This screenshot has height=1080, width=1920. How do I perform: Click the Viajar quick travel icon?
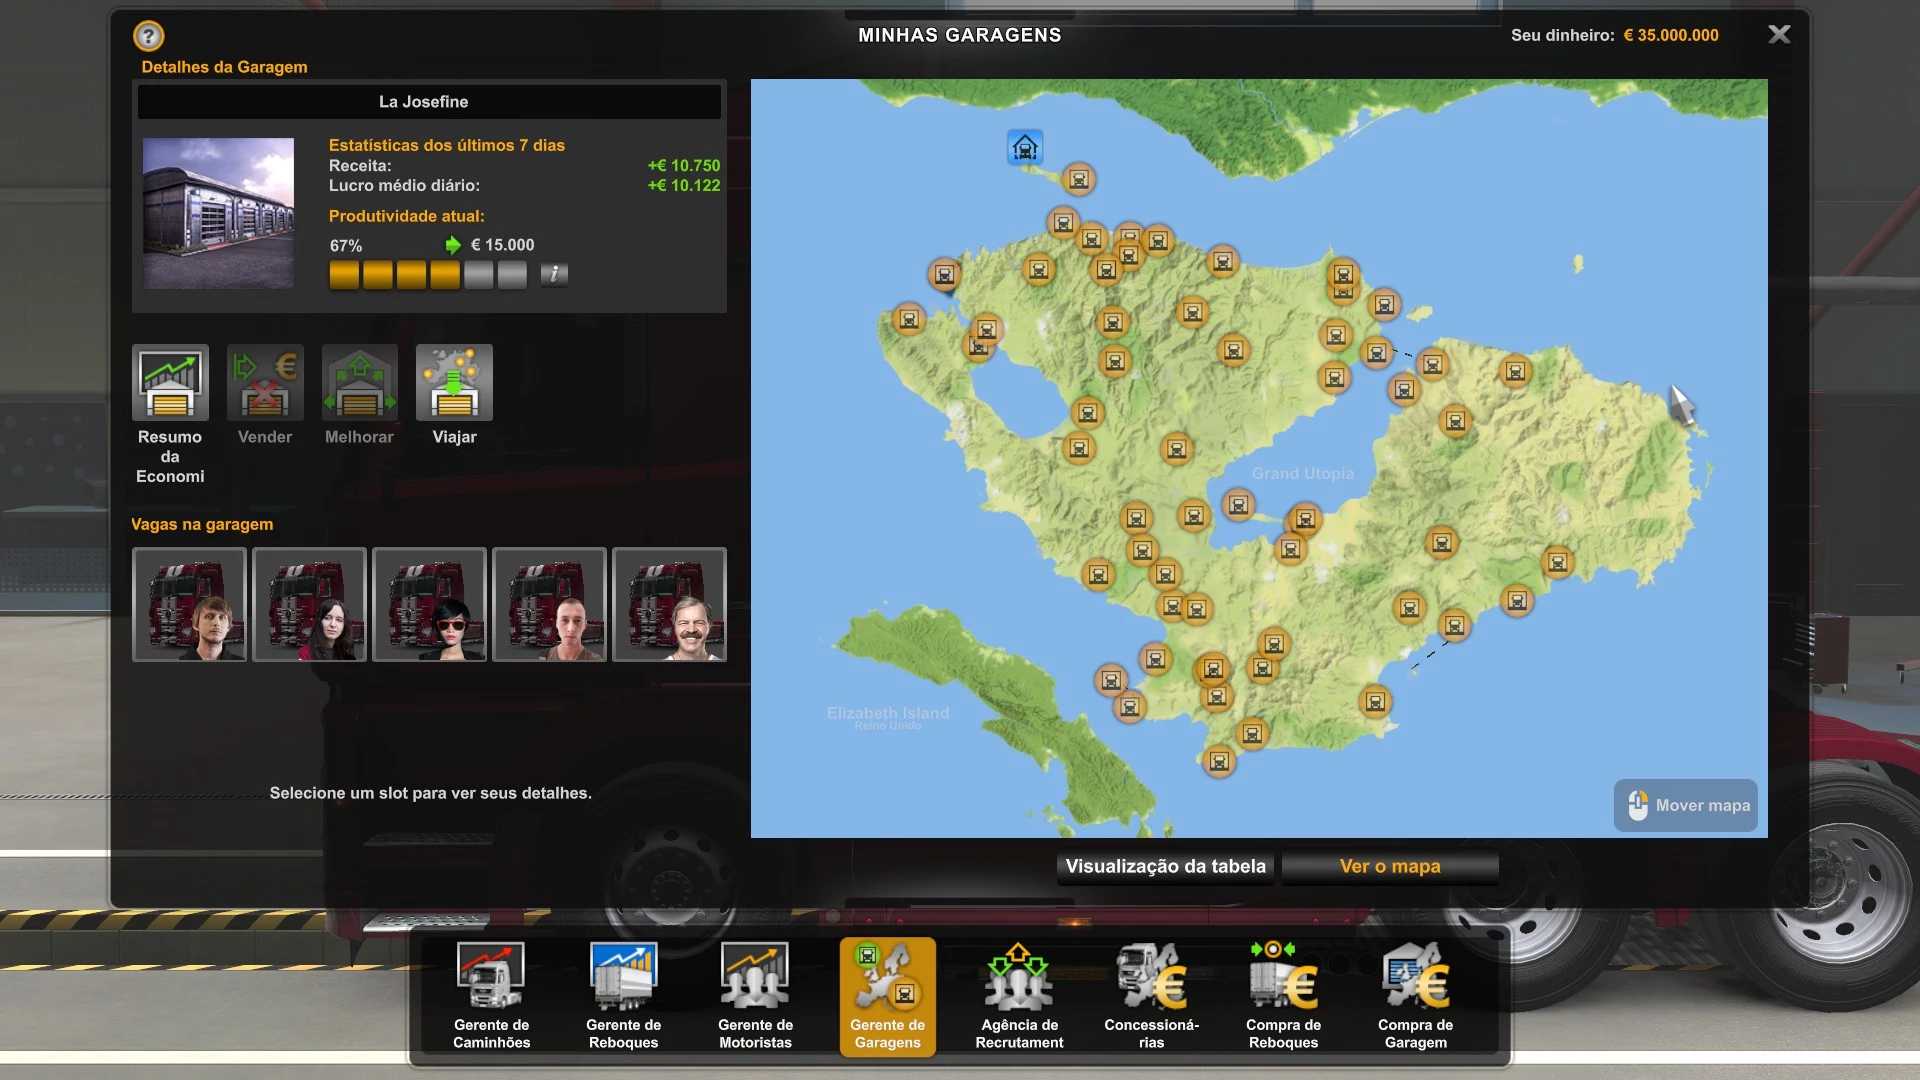tap(454, 383)
